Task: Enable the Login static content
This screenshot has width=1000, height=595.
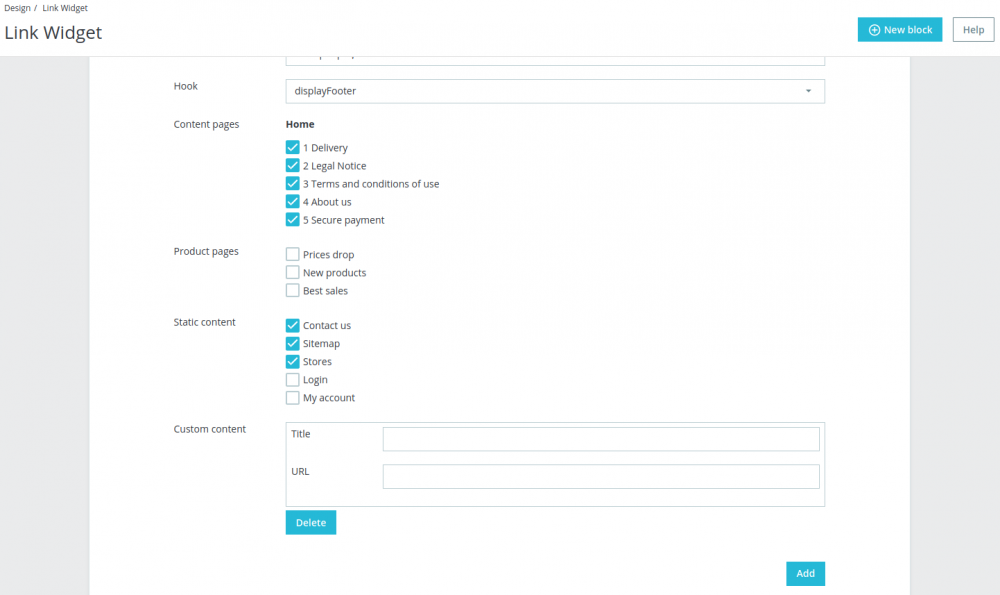Action: [292, 379]
